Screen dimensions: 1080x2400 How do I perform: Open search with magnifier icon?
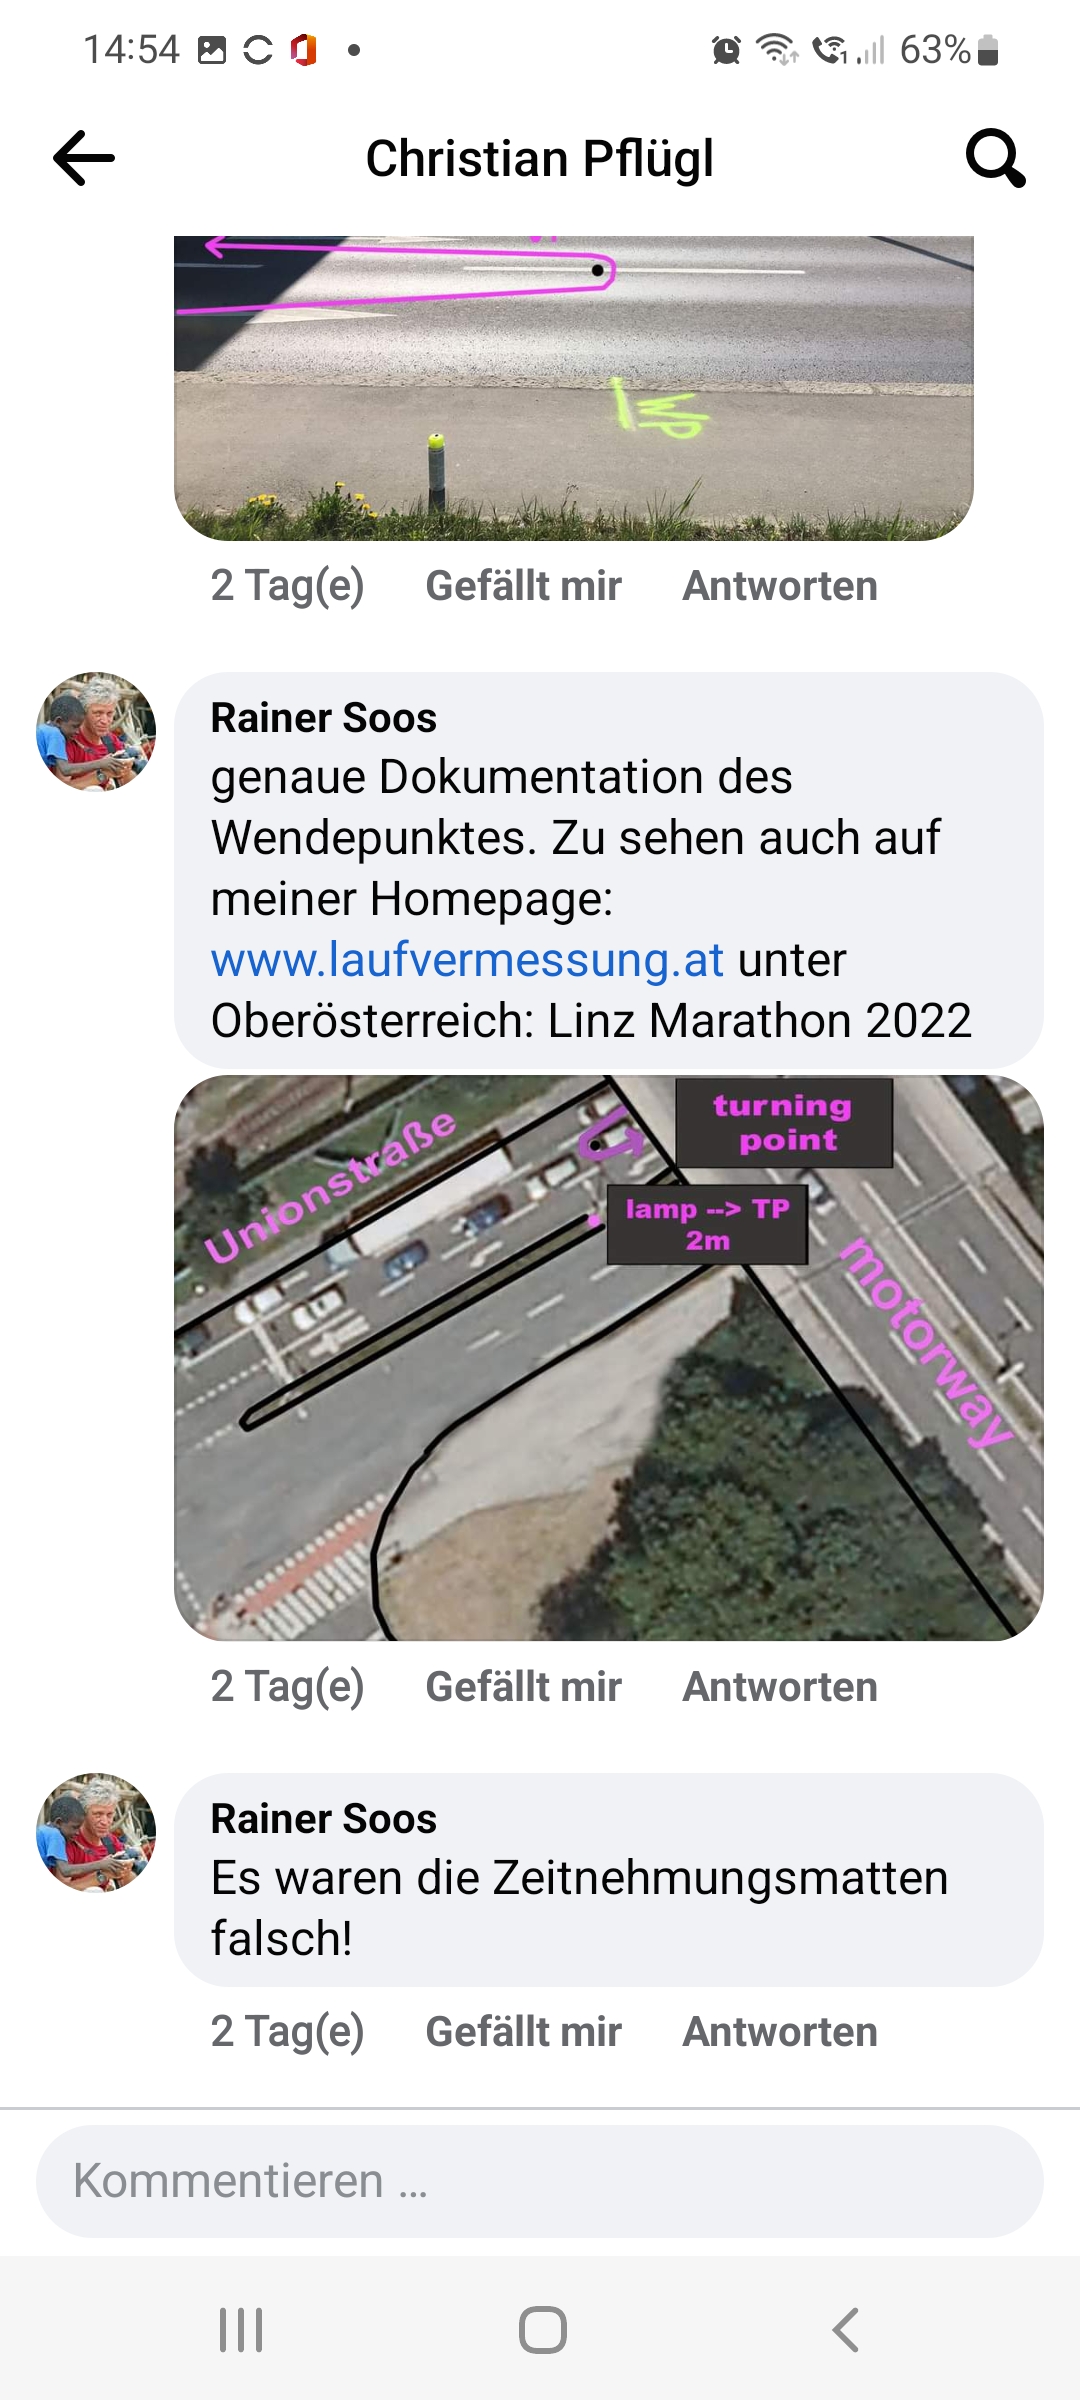pyautogui.click(x=995, y=158)
